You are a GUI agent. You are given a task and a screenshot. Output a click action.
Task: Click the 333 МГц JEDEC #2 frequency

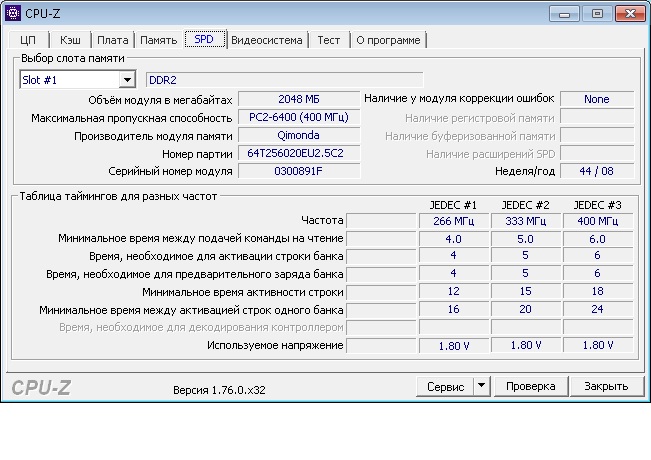click(525, 221)
